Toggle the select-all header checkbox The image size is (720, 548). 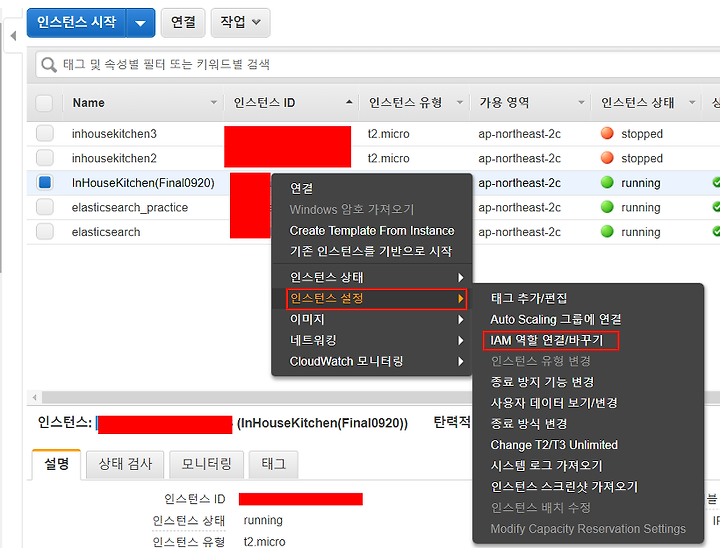pyautogui.click(x=44, y=103)
